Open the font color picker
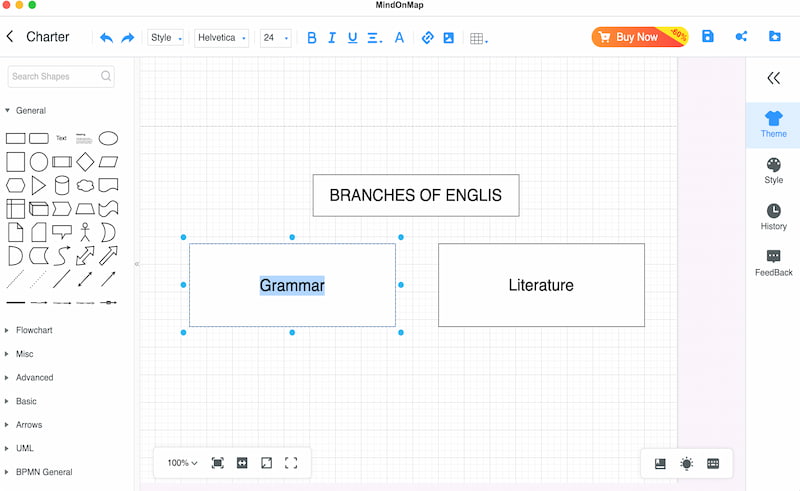Viewport: 800px width, 491px height. coord(399,38)
